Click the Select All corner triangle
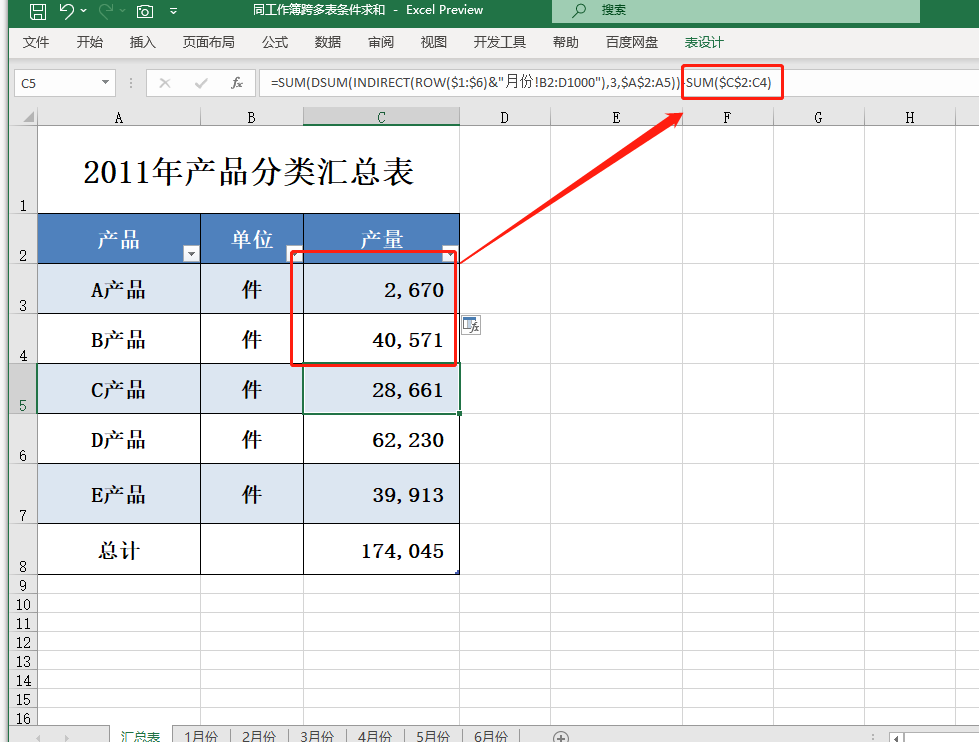 point(27,117)
